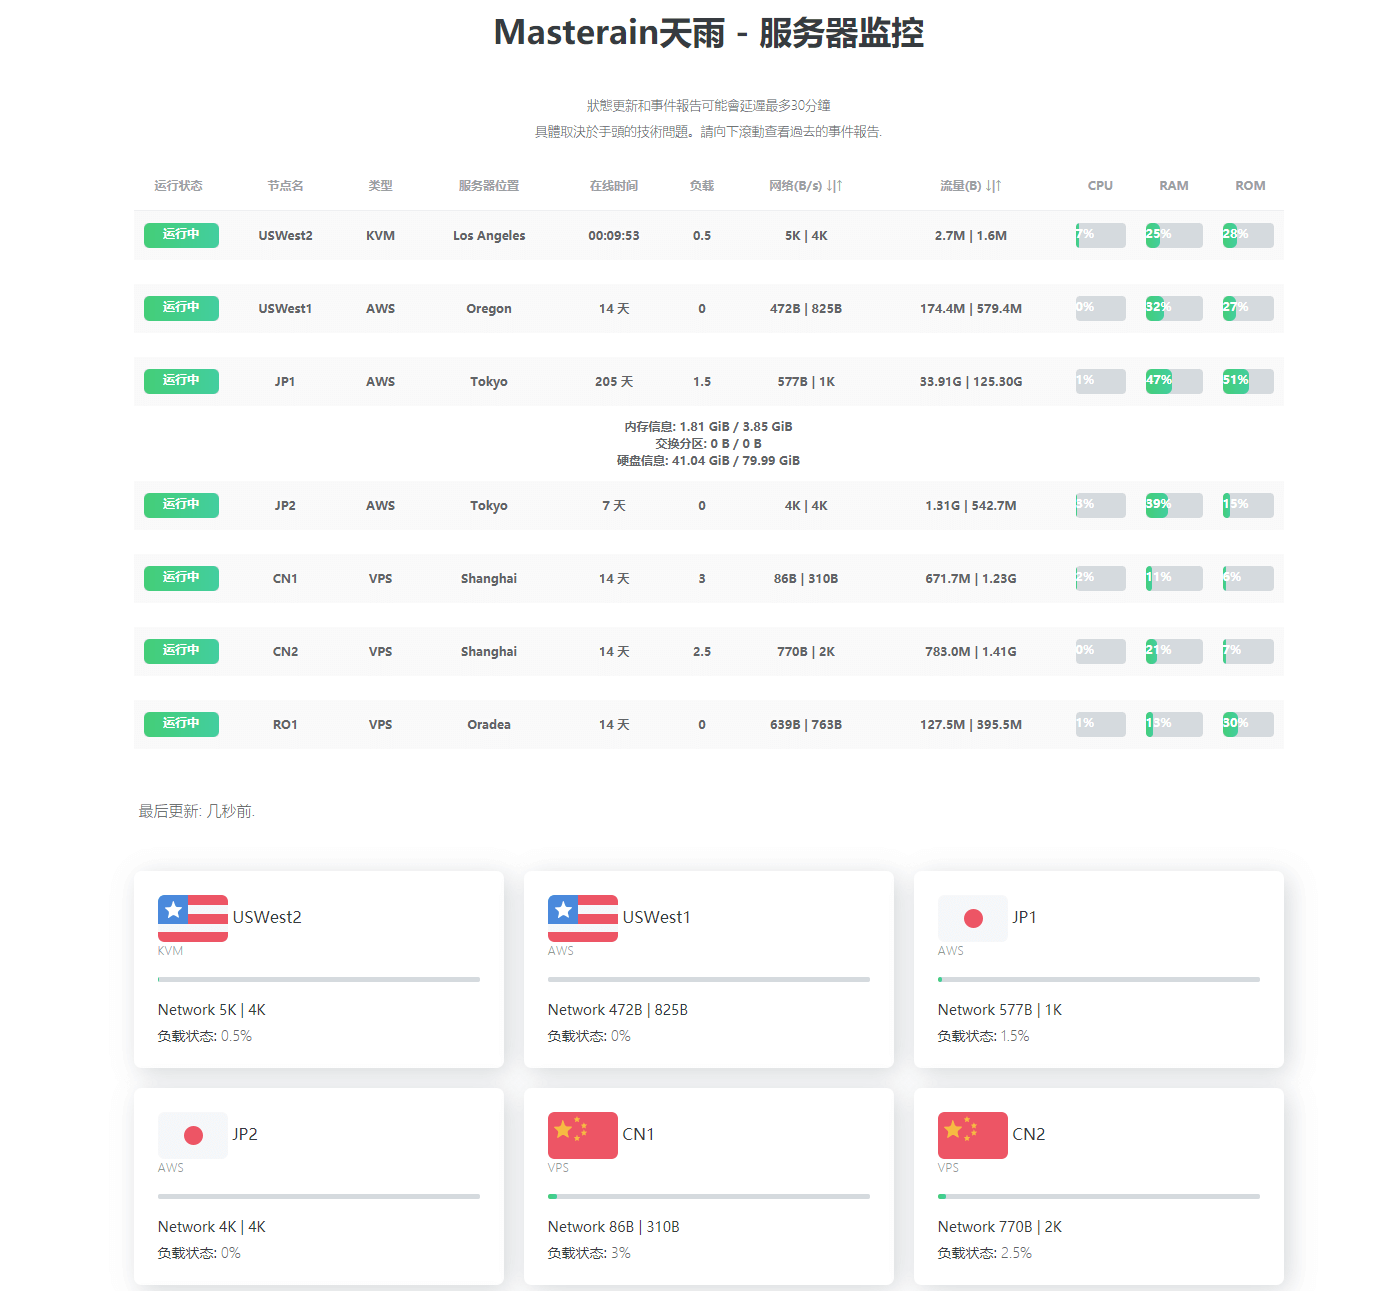Click the 运行中 status badge for RO1
1388x1291 pixels.
click(x=181, y=724)
